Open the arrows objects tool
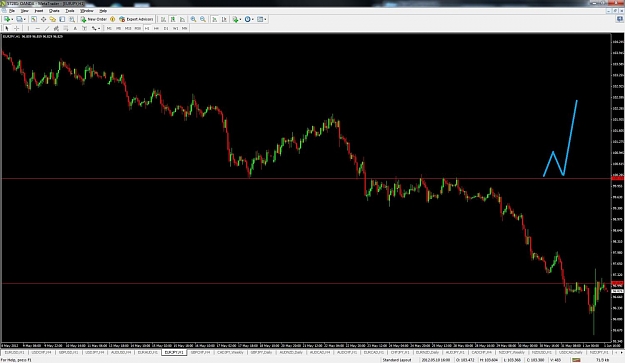This screenshot has height=363, width=625. pos(94,28)
